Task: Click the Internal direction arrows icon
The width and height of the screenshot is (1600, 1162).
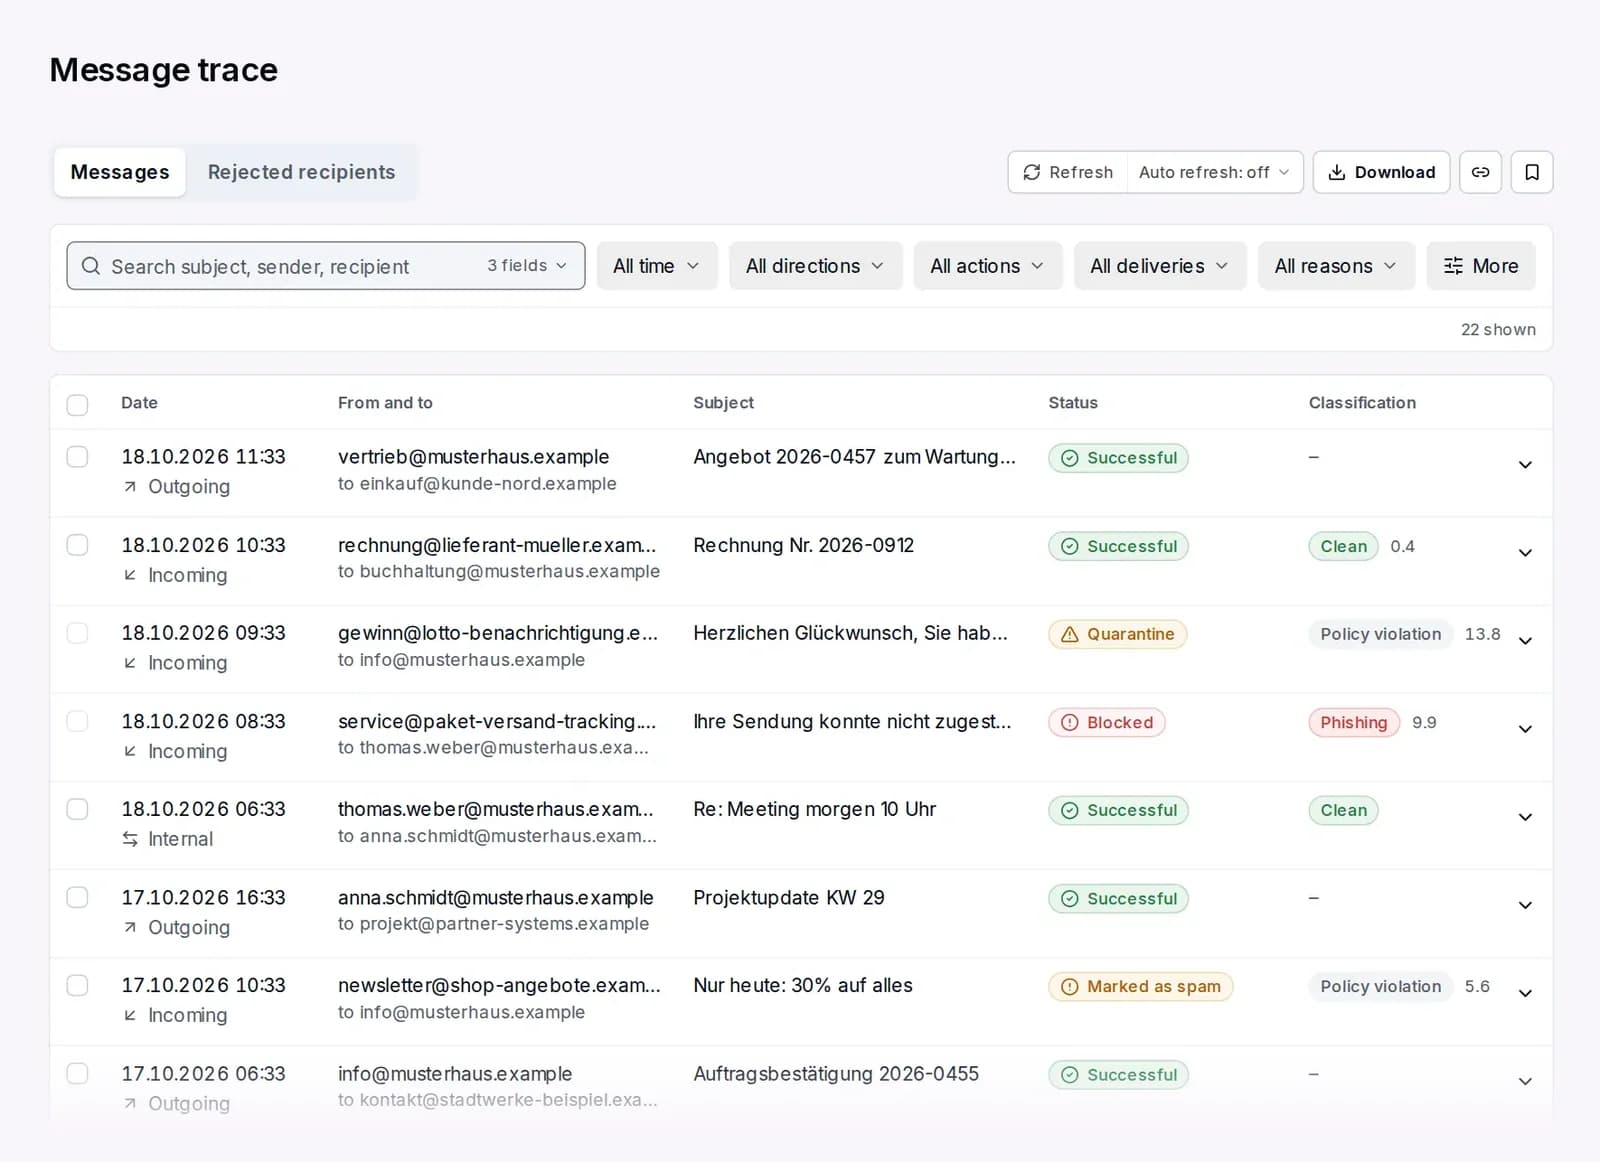Action: 130,839
